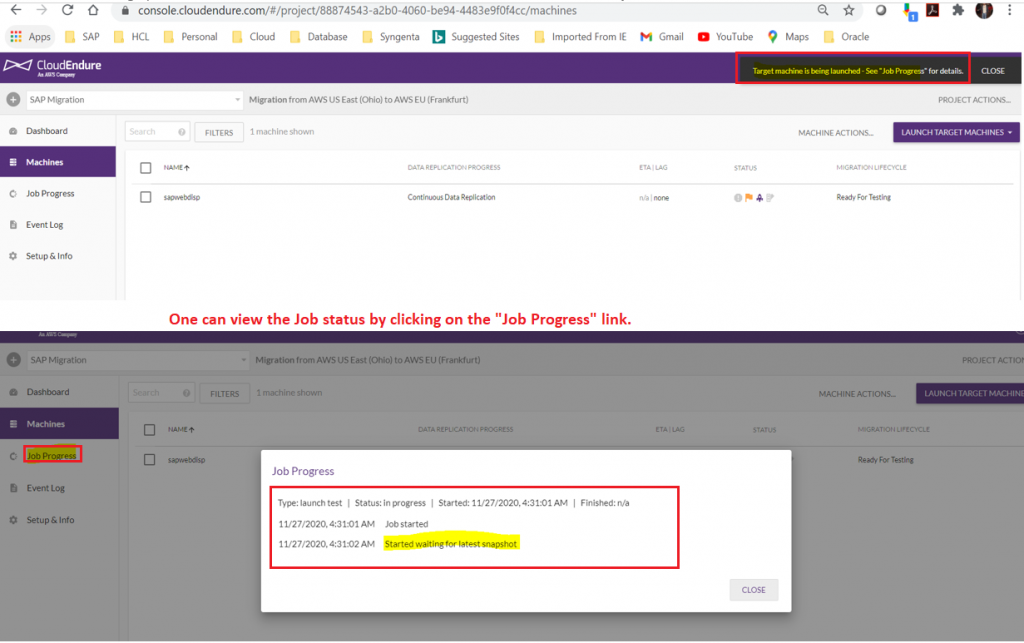Bookmark this page with the star icon
Screen dimensions: 1024x643
pos(848,10)
